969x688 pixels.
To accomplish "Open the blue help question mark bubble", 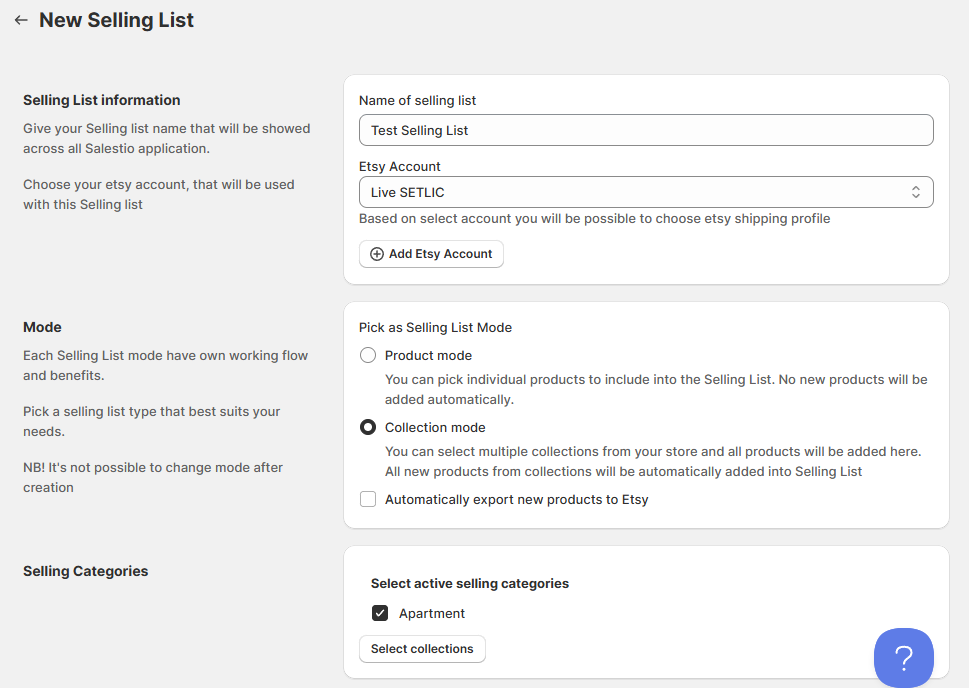I will pos(903,658).
